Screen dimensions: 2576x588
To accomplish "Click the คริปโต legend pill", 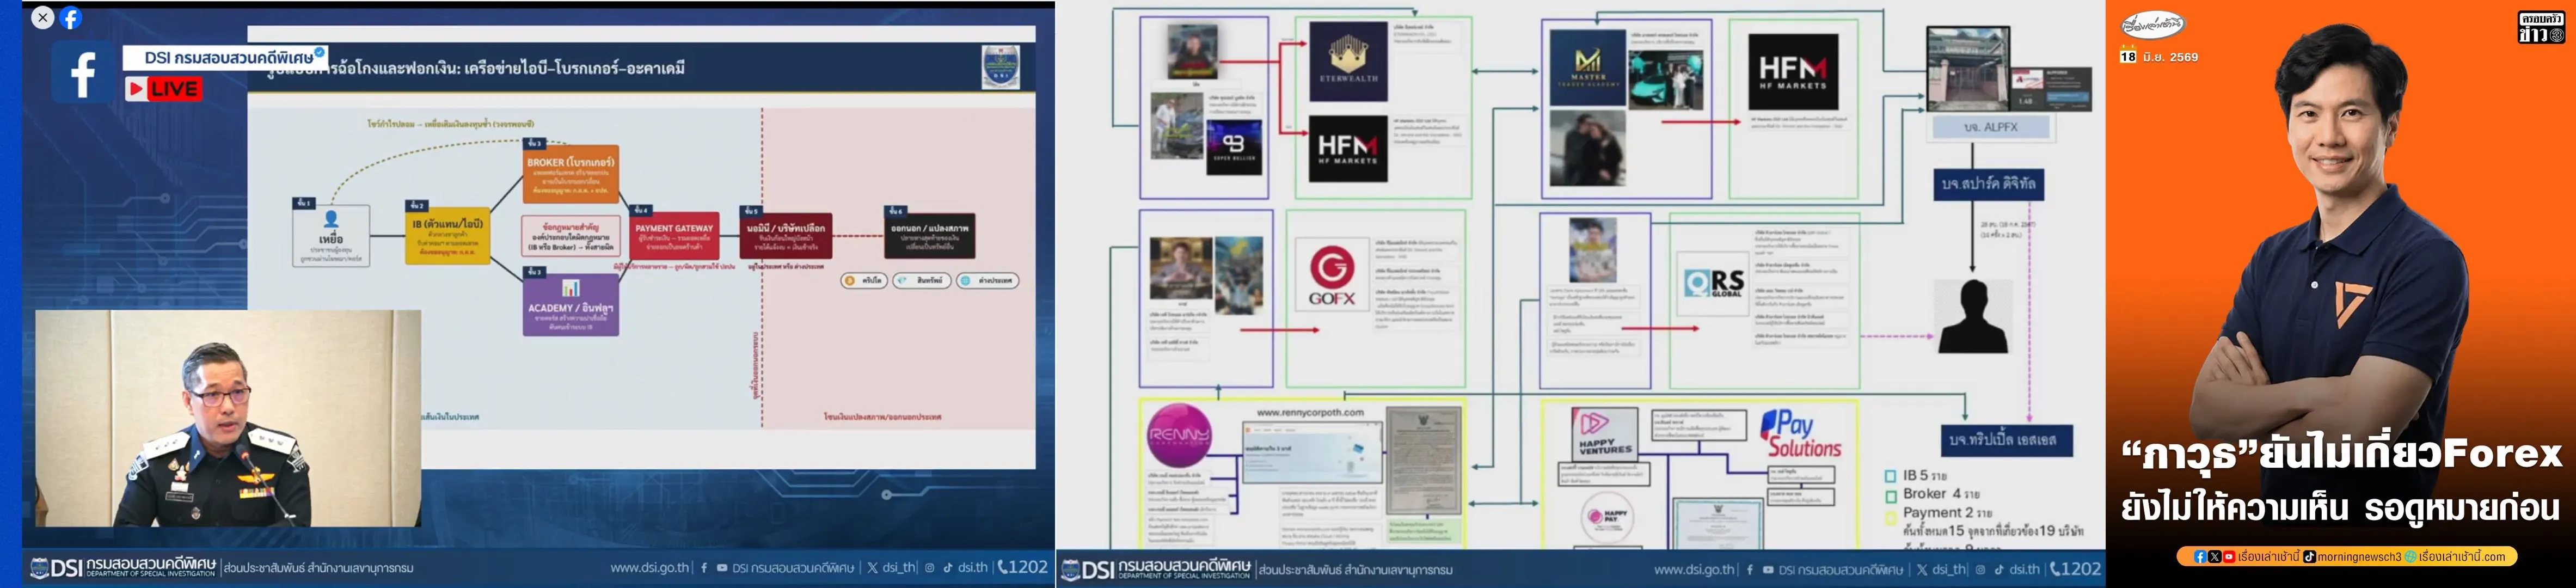I will 865,281.
